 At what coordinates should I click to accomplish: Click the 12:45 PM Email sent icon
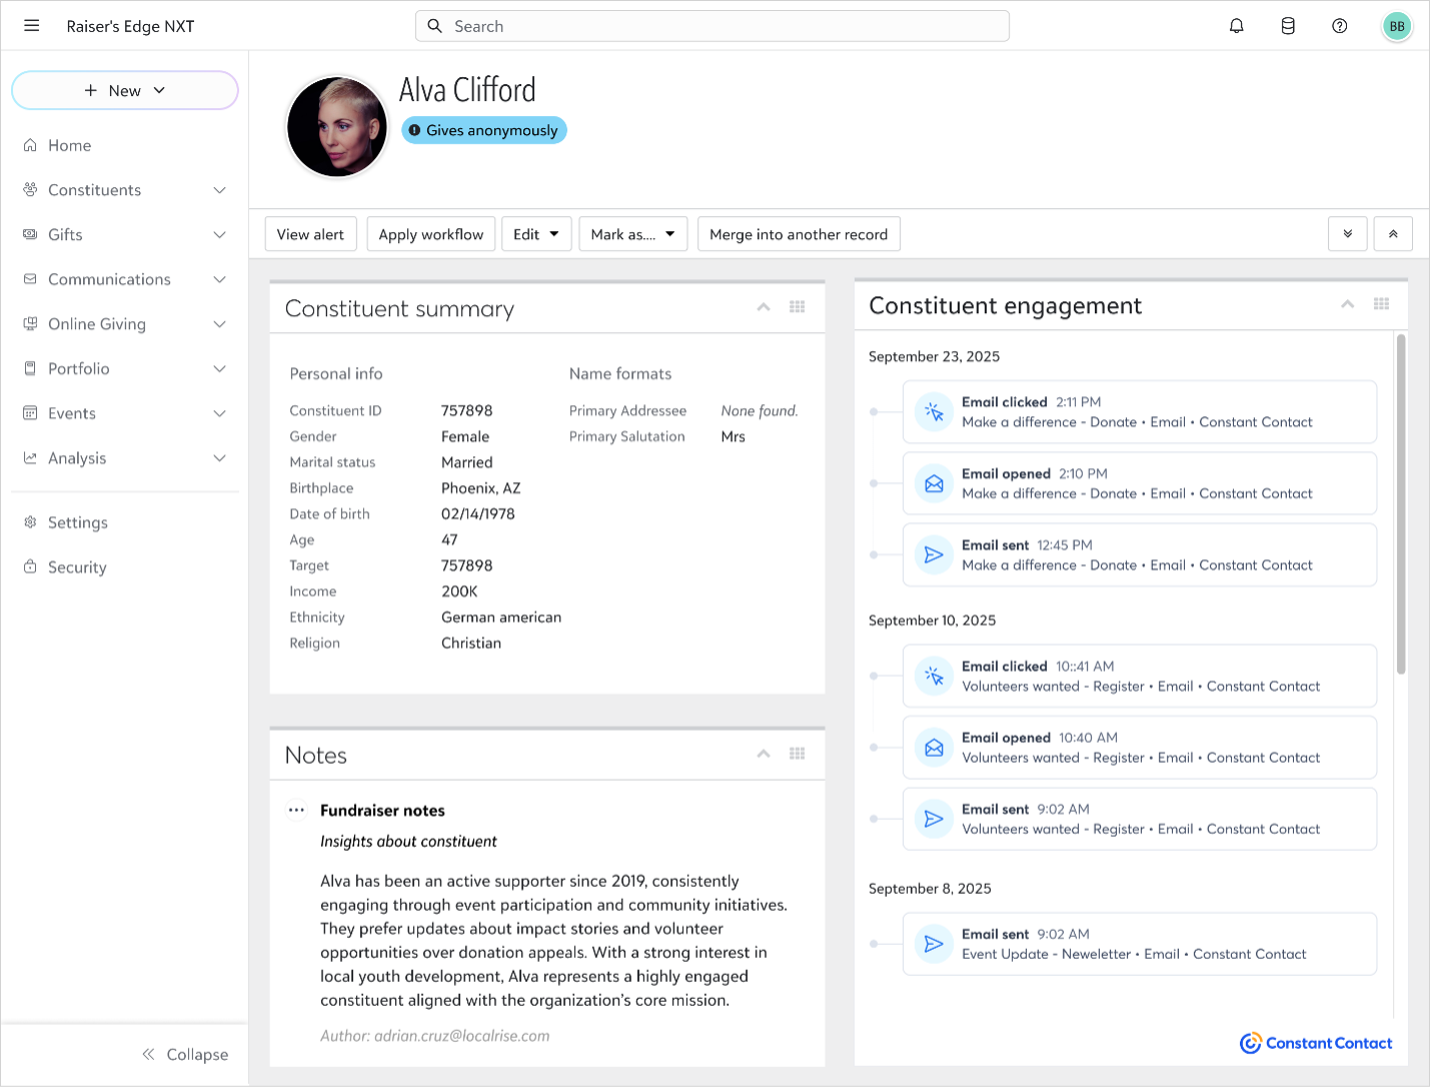coord(934,555)
